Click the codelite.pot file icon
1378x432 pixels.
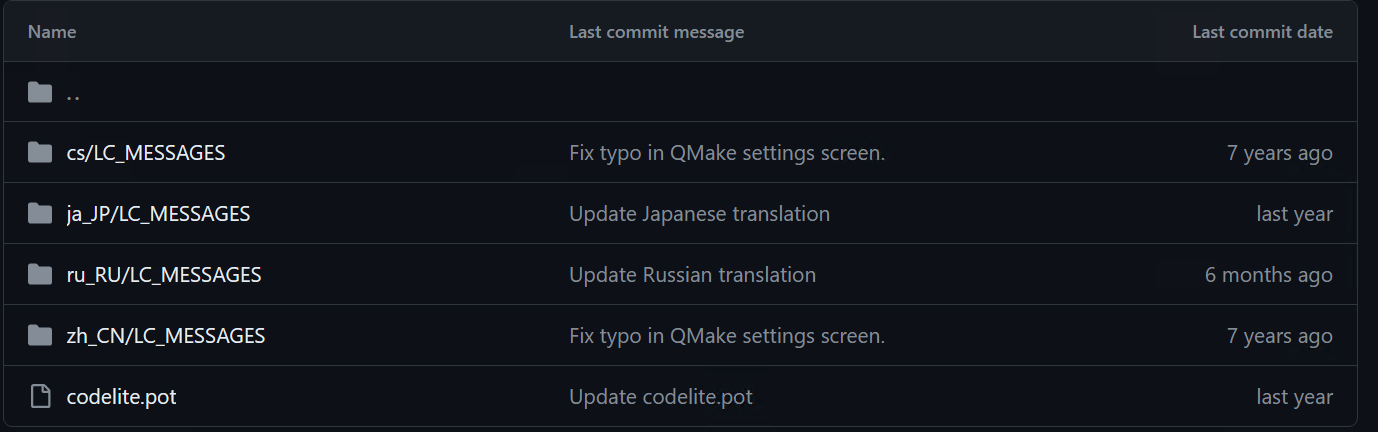(40, 397)
